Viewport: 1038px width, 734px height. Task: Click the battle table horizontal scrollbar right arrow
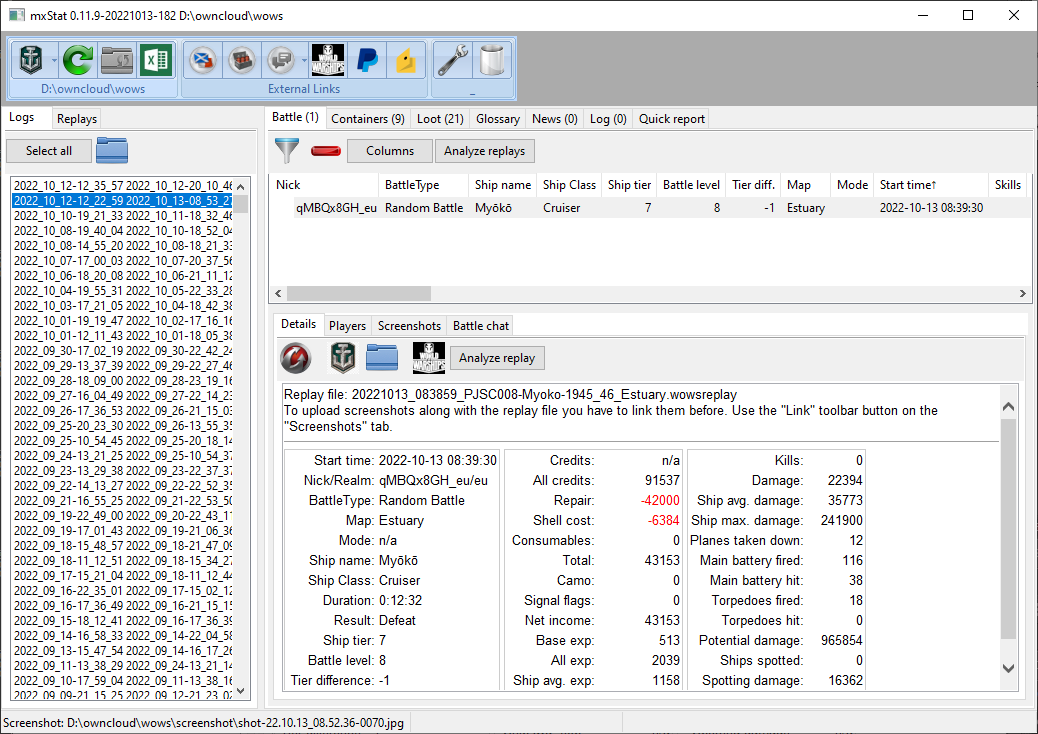coord(1023,293)
